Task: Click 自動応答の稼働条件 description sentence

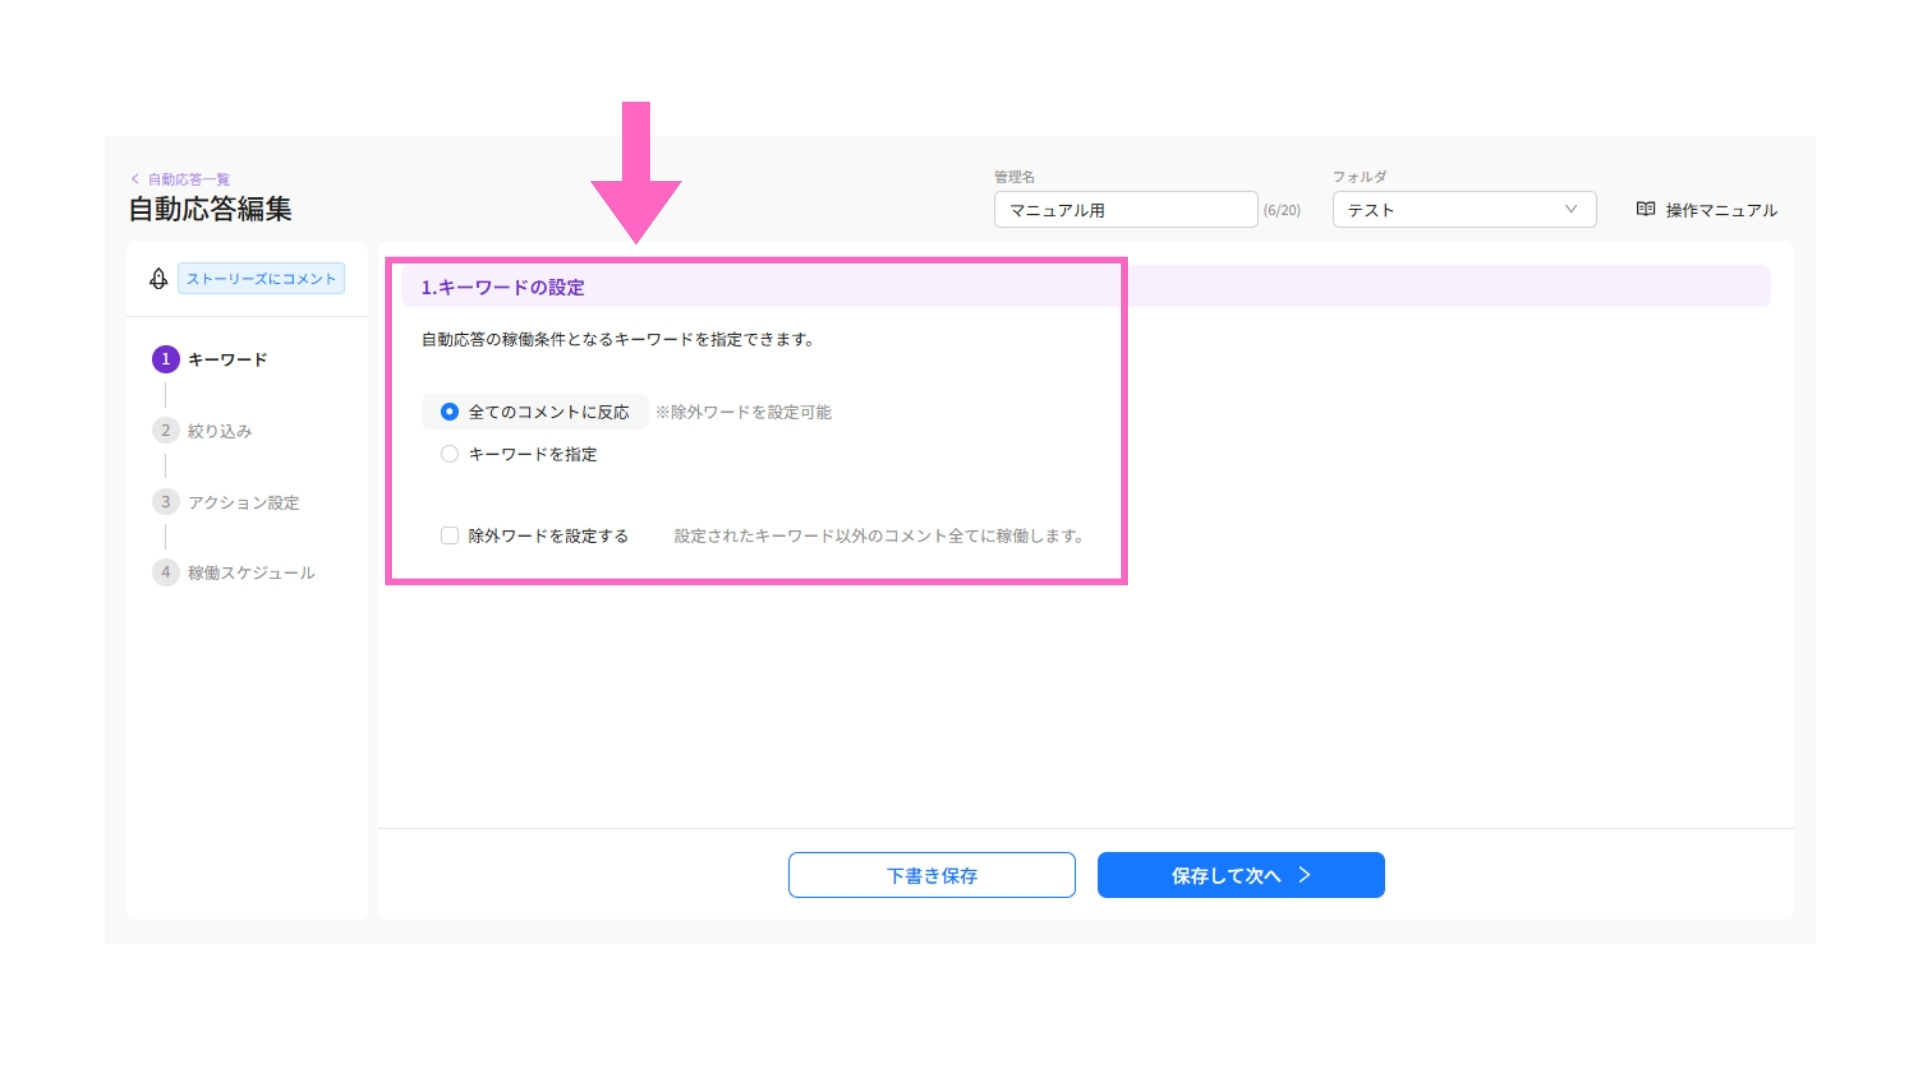Action: [x=618, y=340]
